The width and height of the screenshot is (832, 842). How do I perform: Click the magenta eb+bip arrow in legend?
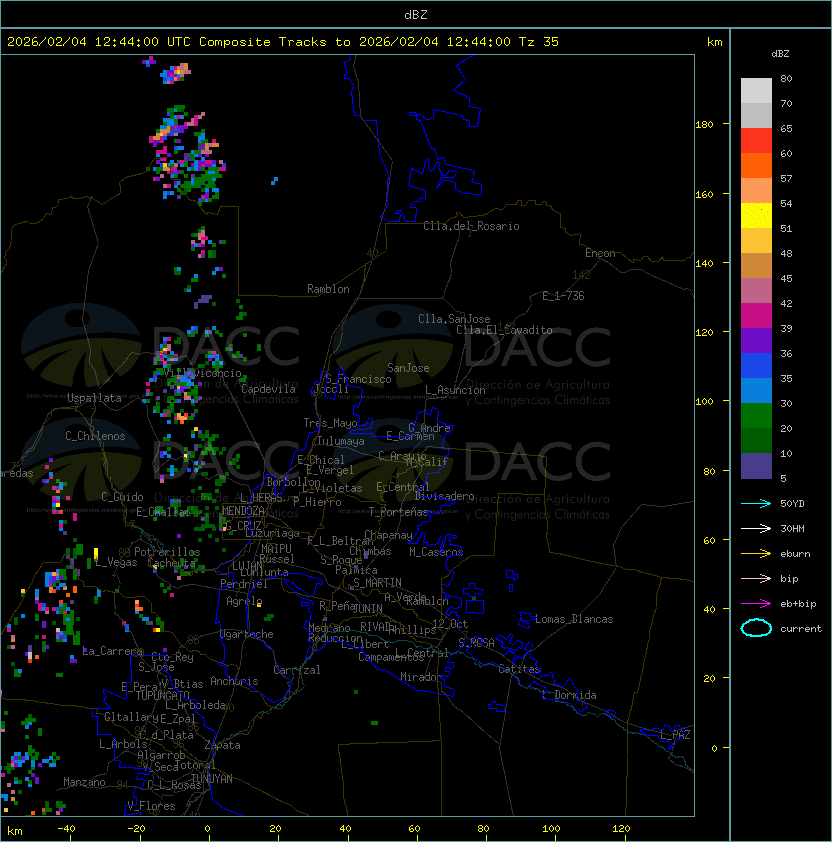point(756,604)
